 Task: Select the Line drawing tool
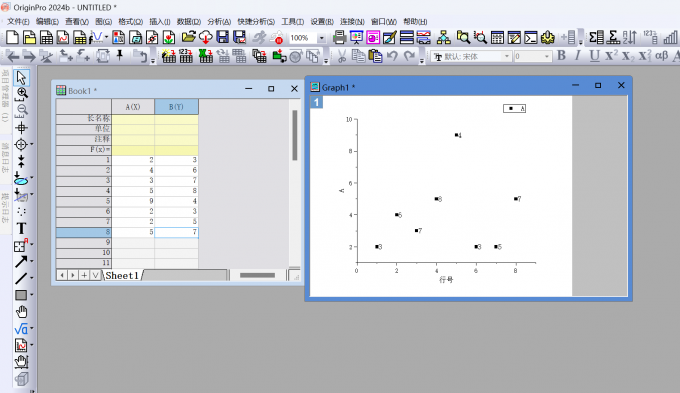coord(21,278)
